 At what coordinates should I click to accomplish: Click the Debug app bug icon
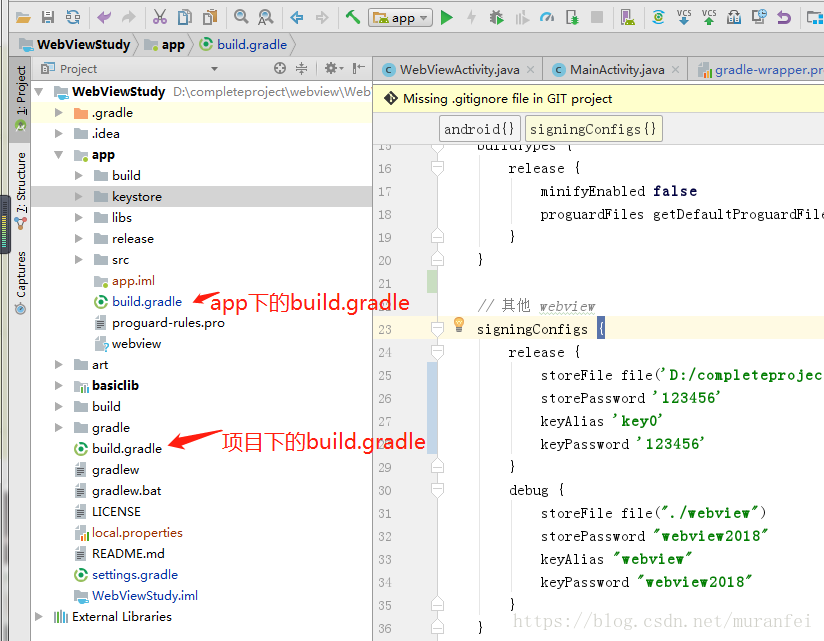[x=497, y=17]
